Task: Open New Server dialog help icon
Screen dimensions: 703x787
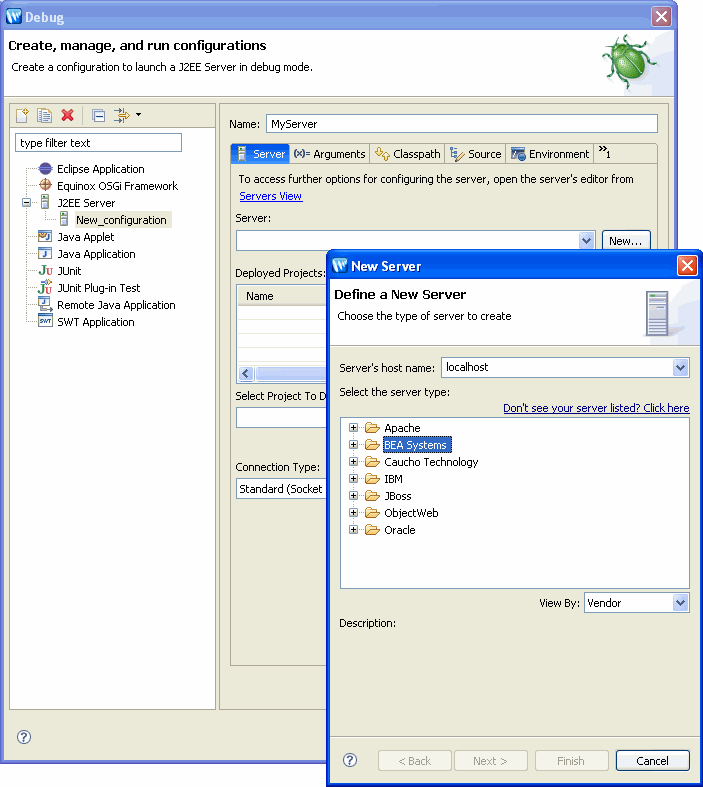Action: [x=350, y=760]
